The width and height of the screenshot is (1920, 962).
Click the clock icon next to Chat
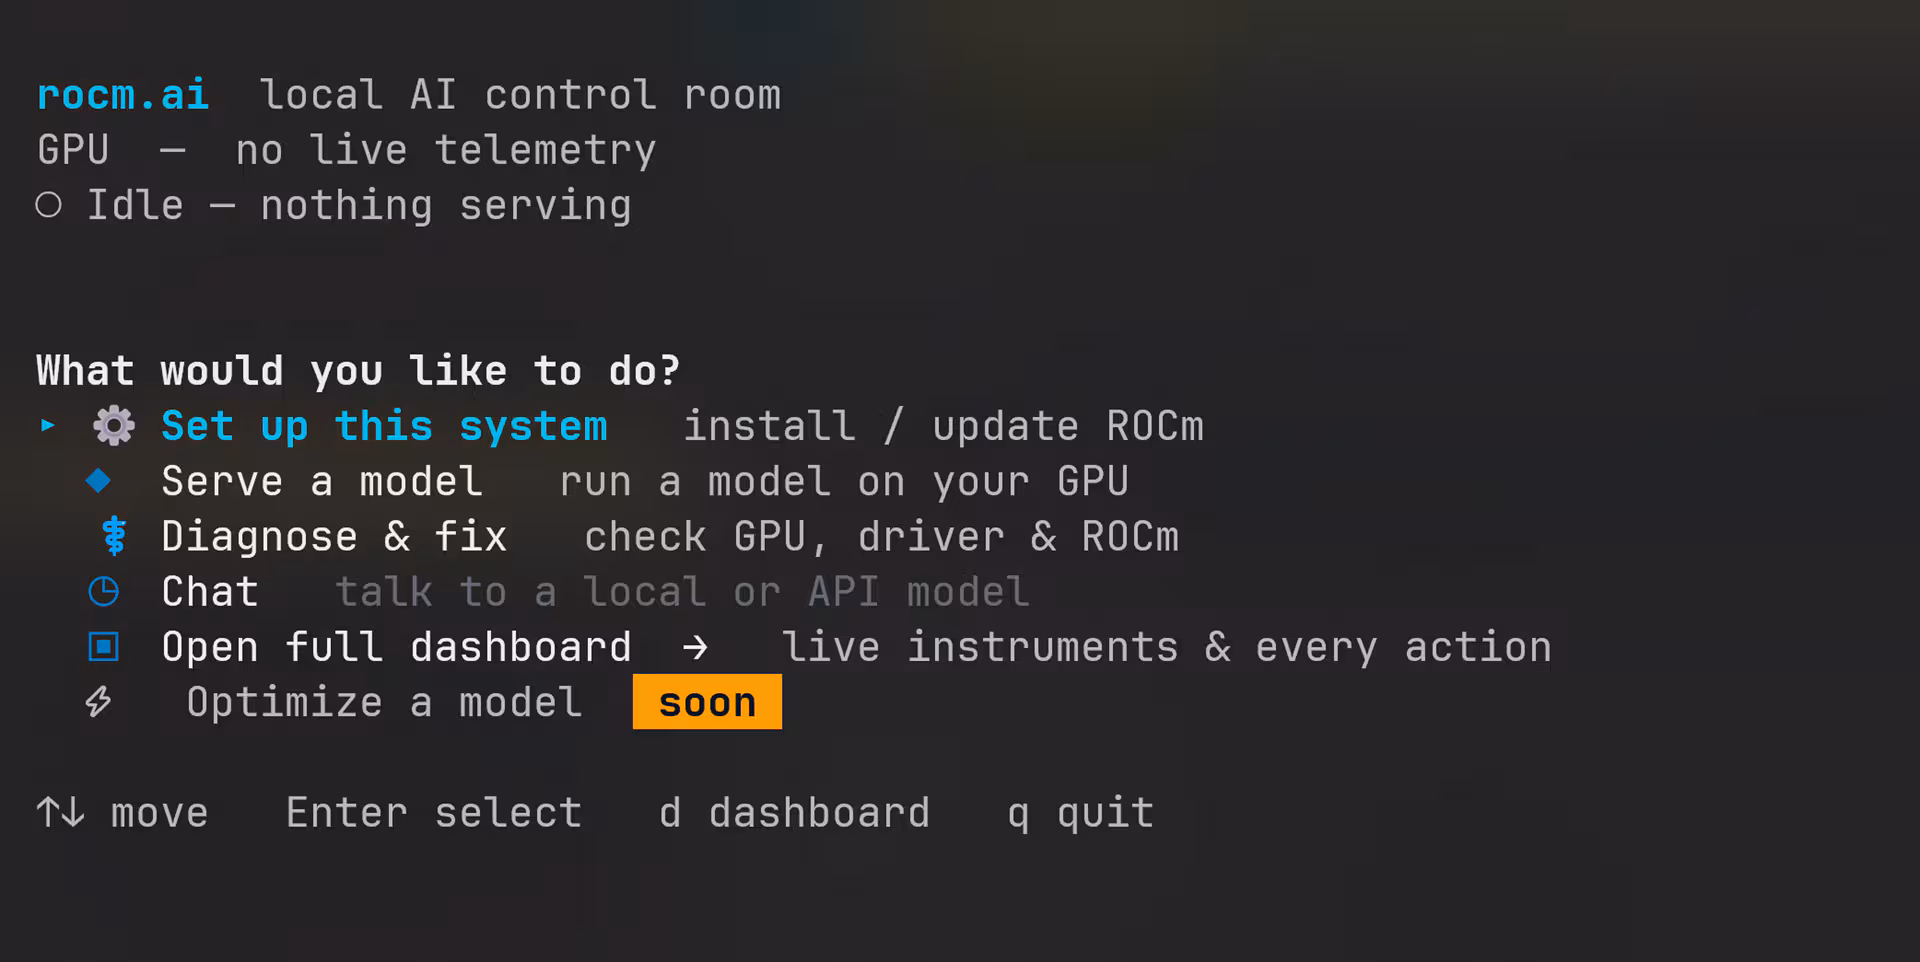click(x=103, y=592)
